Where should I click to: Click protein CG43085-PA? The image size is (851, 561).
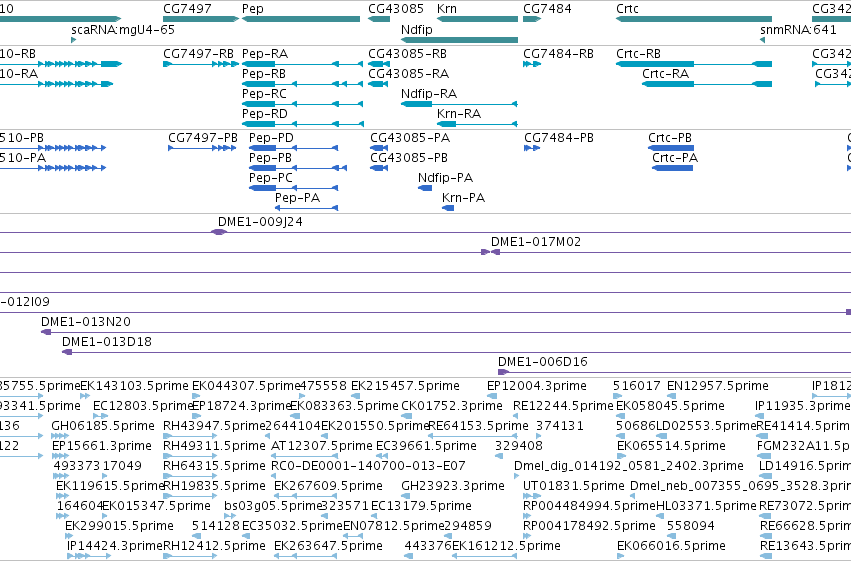[379, 148]
